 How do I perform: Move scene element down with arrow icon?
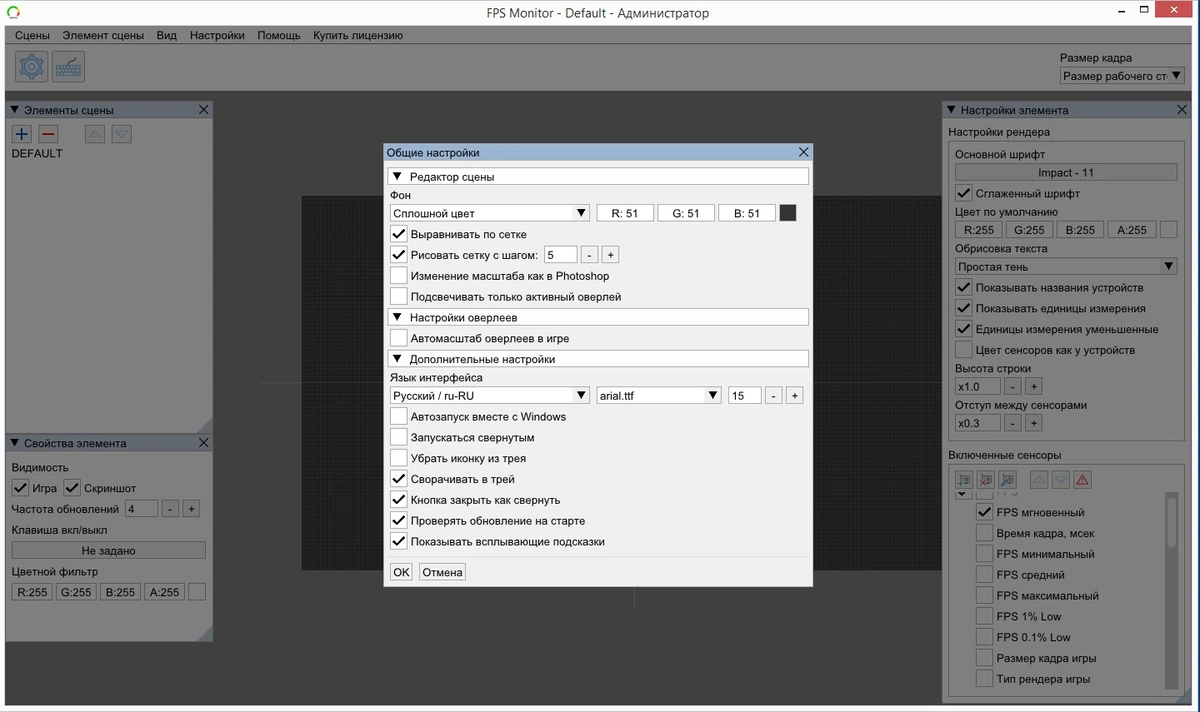[121, 134]
